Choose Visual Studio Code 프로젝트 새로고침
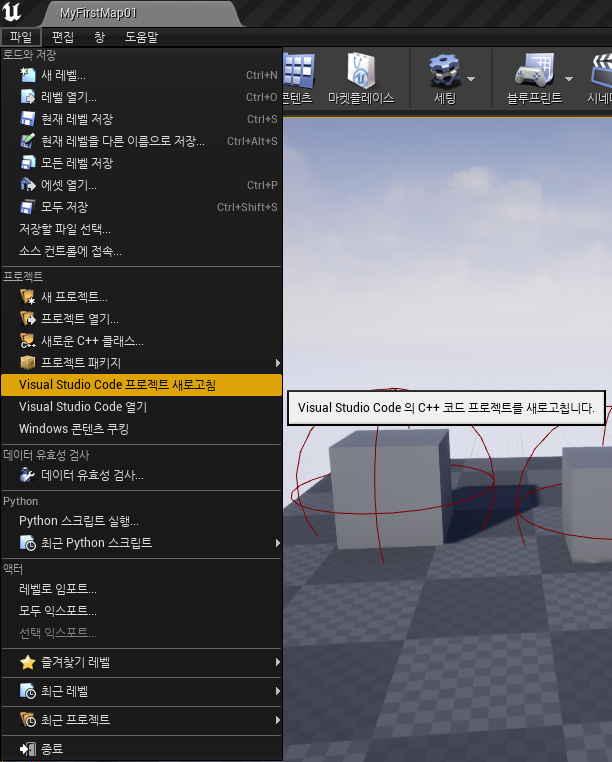612x762 pixels. [141, 385]
